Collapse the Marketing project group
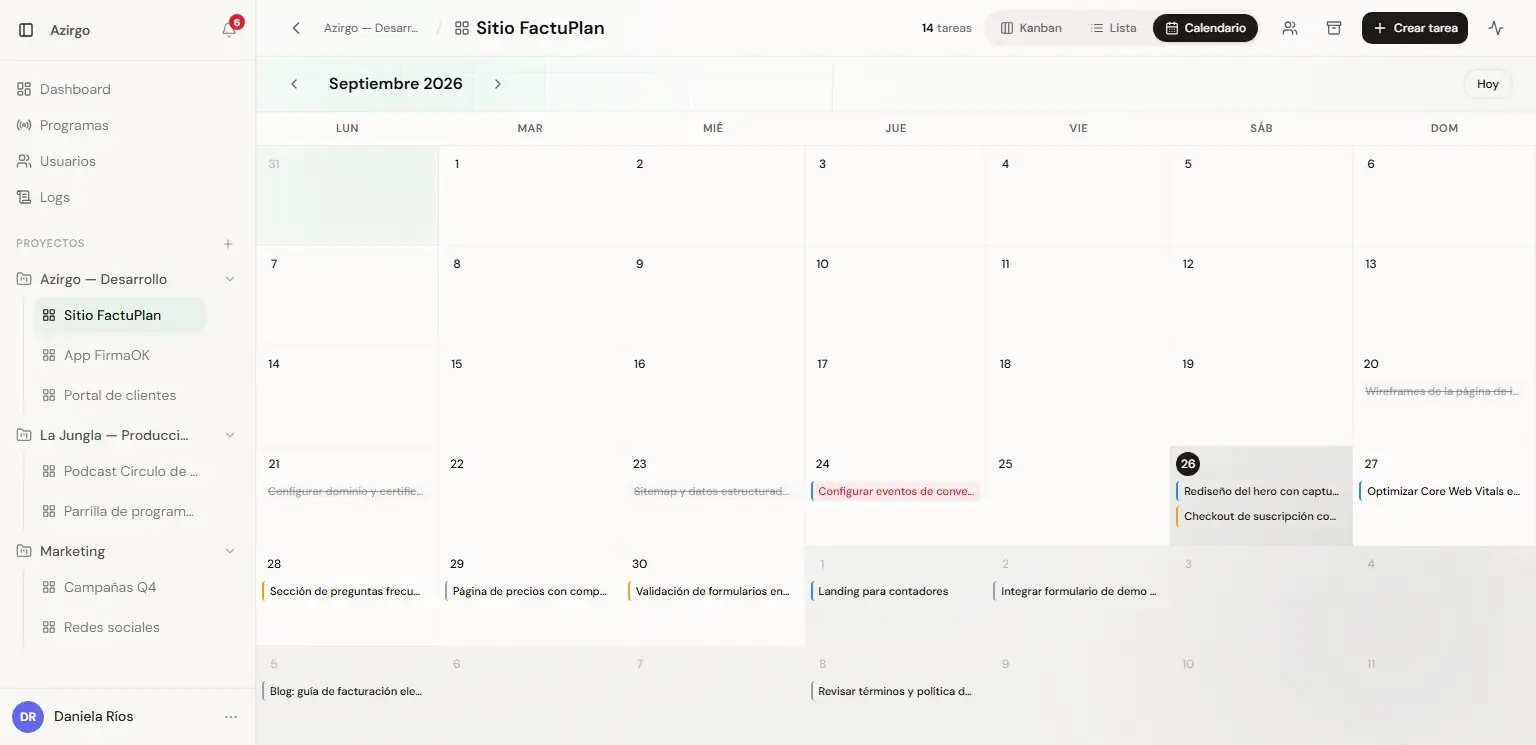This screenshot has height=745, width=1536. point(230,551)
